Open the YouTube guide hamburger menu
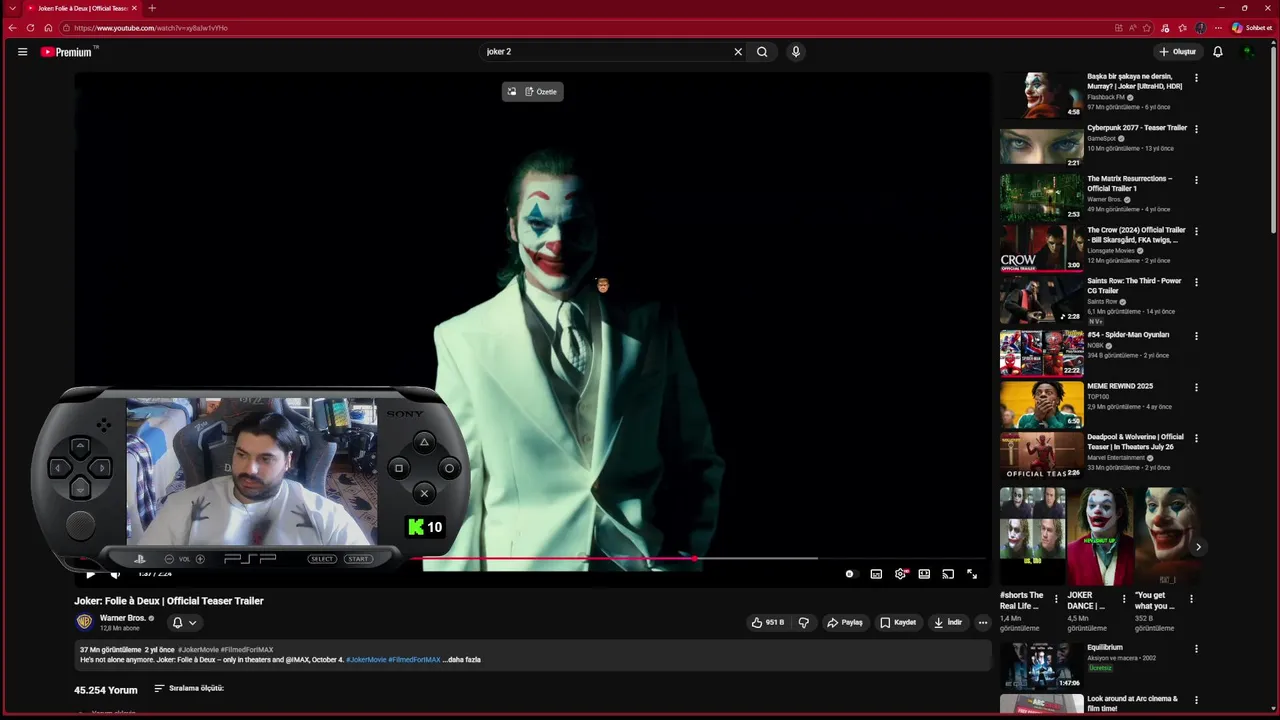The height and width of the screenshot is (720, 1280). pos(22,52)
